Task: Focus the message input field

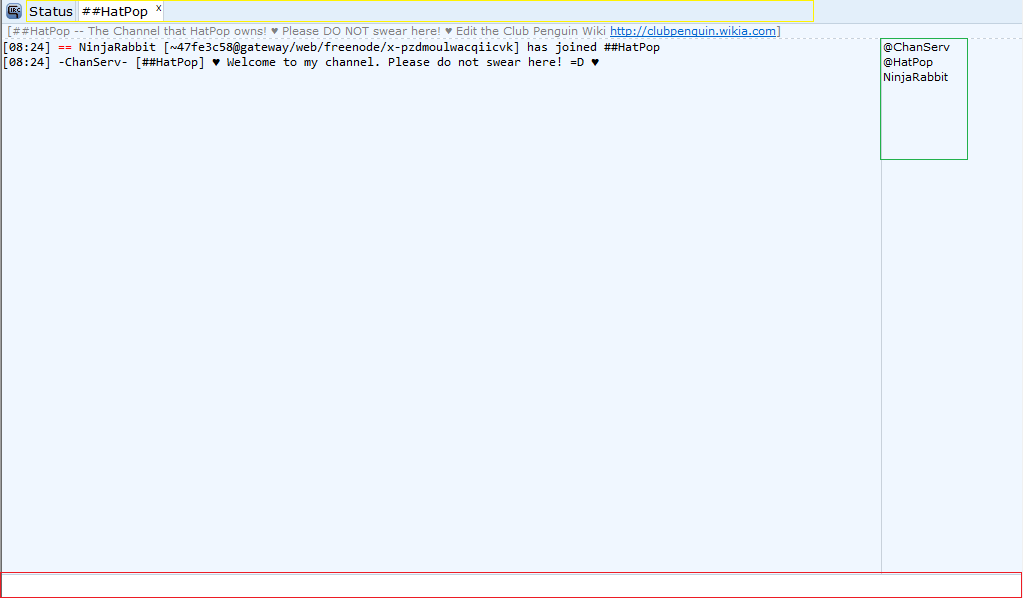Action: pos(511,585)
